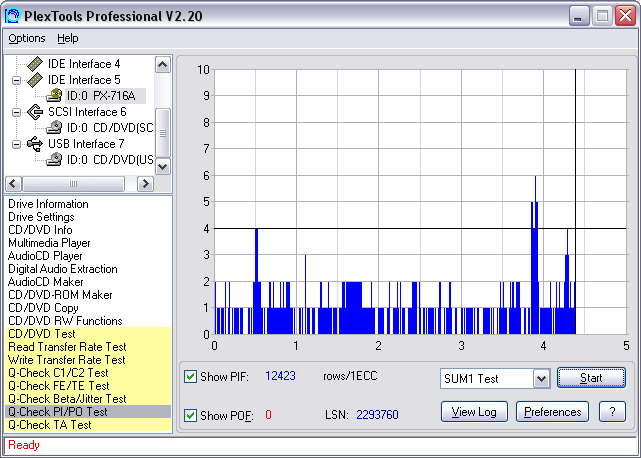641x458 pixels.
Task: Open Drive Information
Action: tap(48, 204)
